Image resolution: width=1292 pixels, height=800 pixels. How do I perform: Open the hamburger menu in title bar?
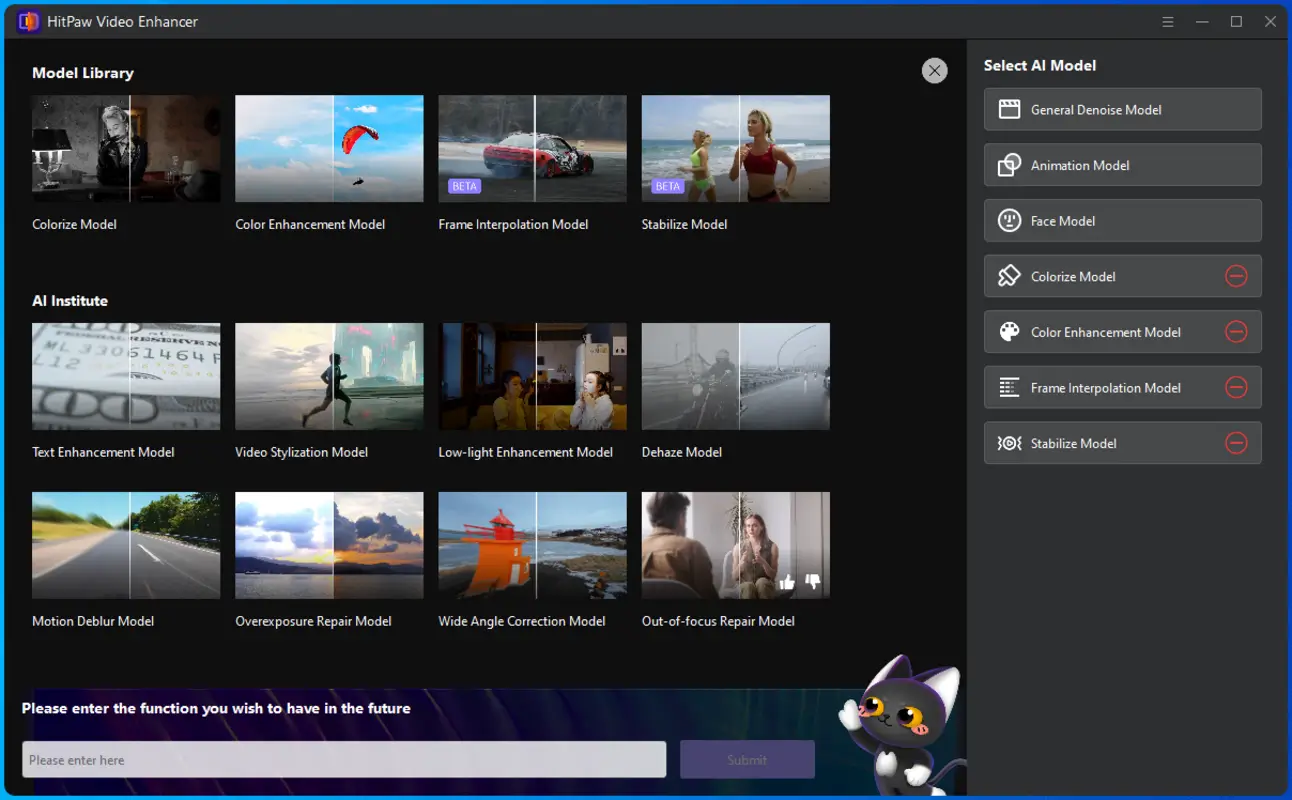(x=1168, y=21)
